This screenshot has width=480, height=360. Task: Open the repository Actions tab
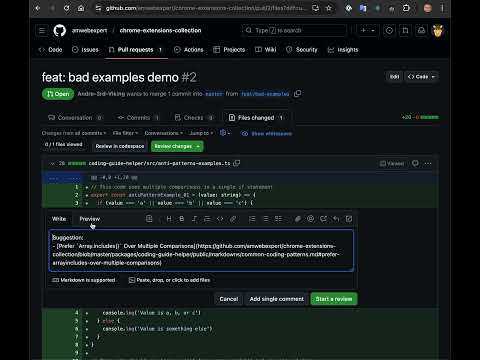click(189, 50)
